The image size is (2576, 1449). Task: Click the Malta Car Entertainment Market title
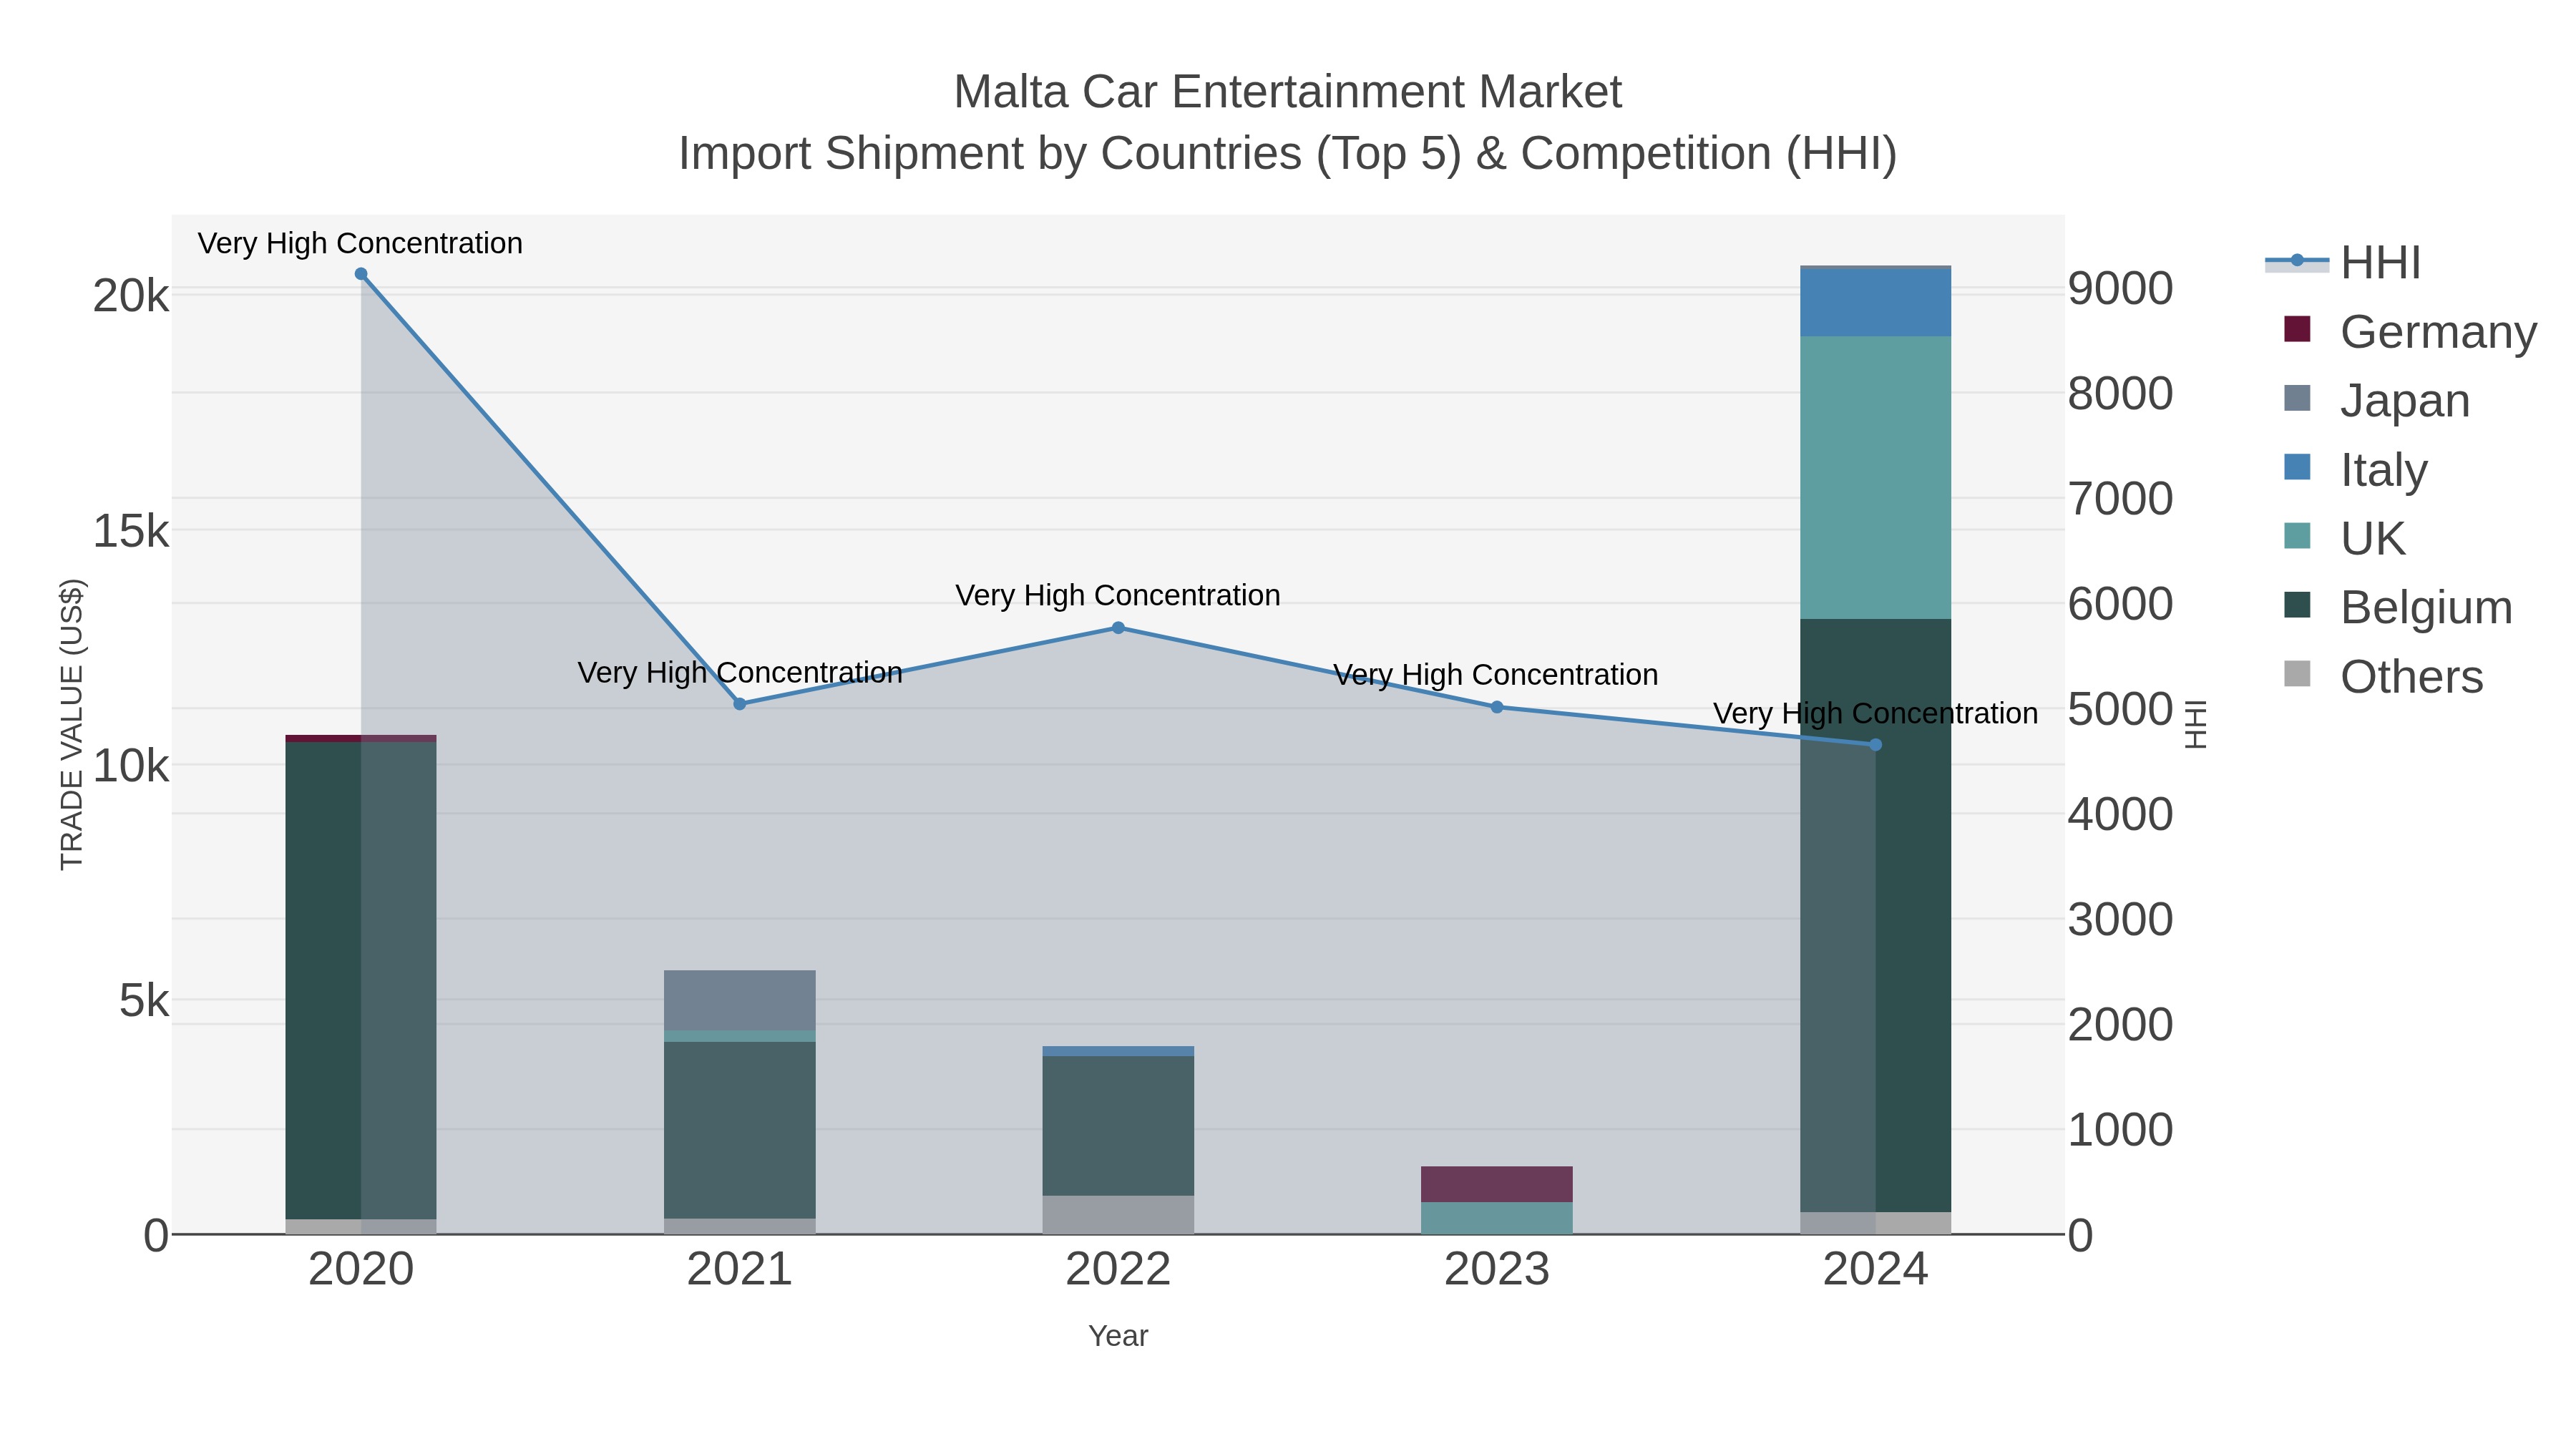[1288, 92]
